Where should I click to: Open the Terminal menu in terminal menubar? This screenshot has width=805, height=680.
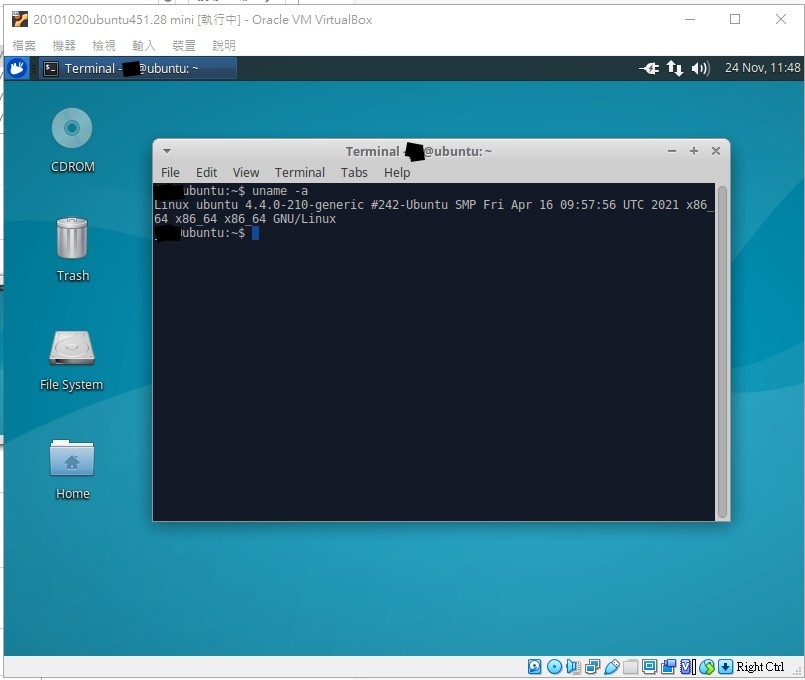(x=300, y=172)
